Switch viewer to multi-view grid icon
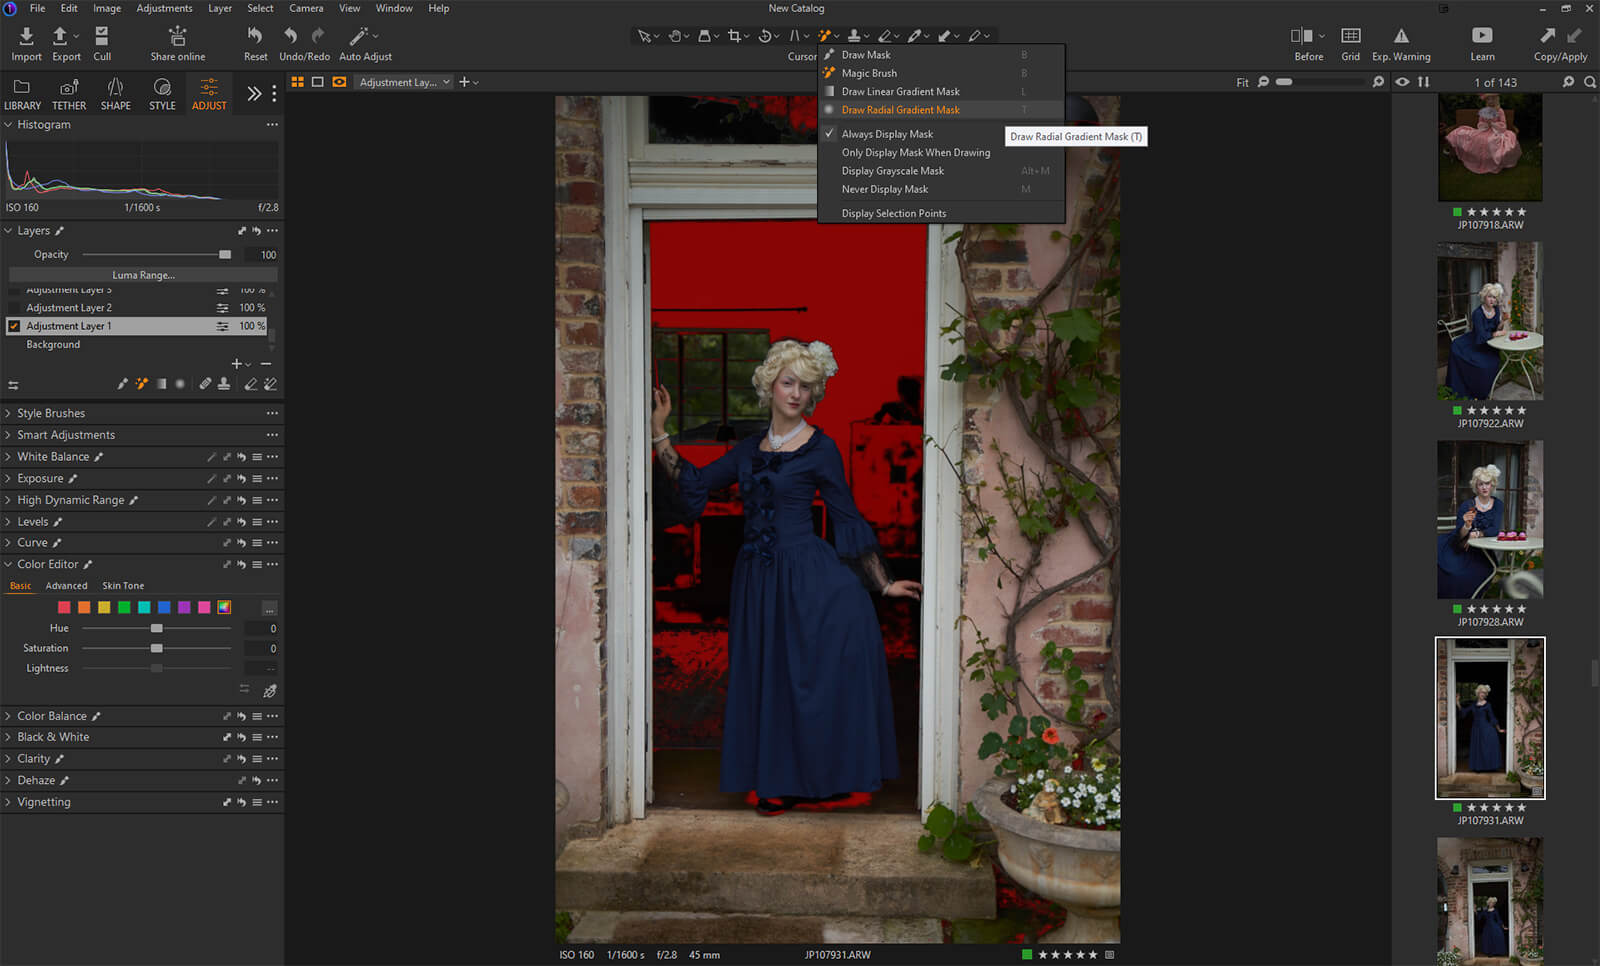This screenshot has height=966, width=1600. (x=297, y=82)
